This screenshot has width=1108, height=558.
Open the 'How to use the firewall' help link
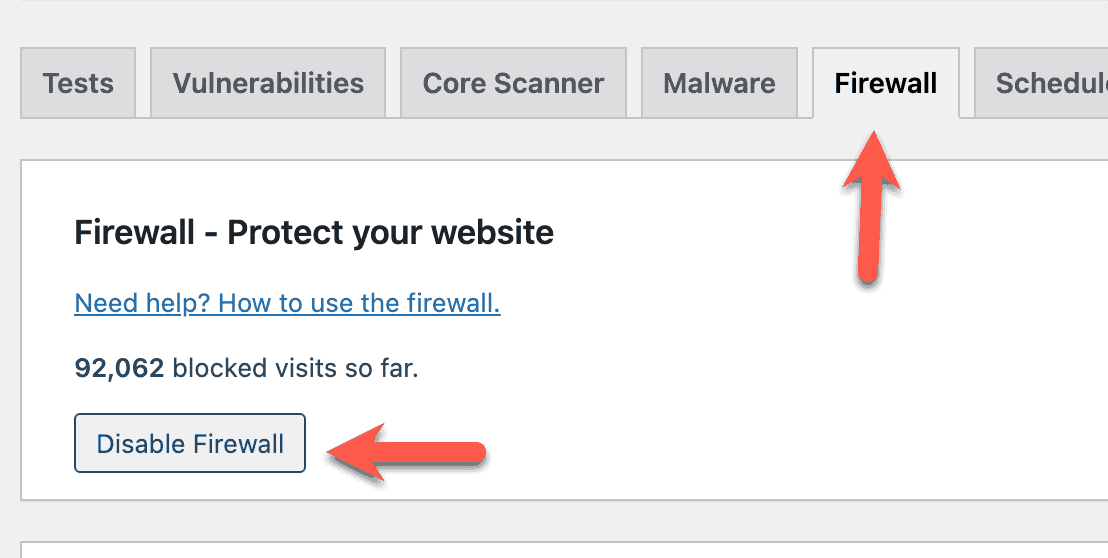coord(288,303)
